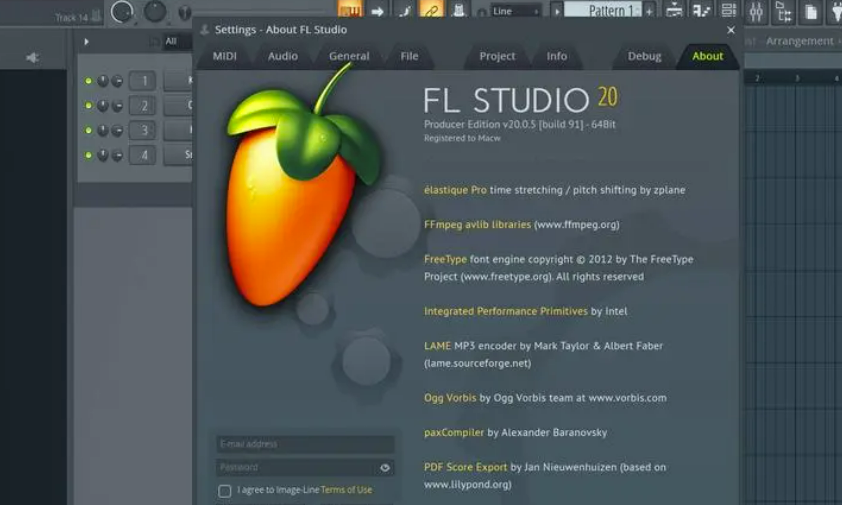842x505 pixels.
Task: Click the E-mail address field
Action: pos(305,444)
